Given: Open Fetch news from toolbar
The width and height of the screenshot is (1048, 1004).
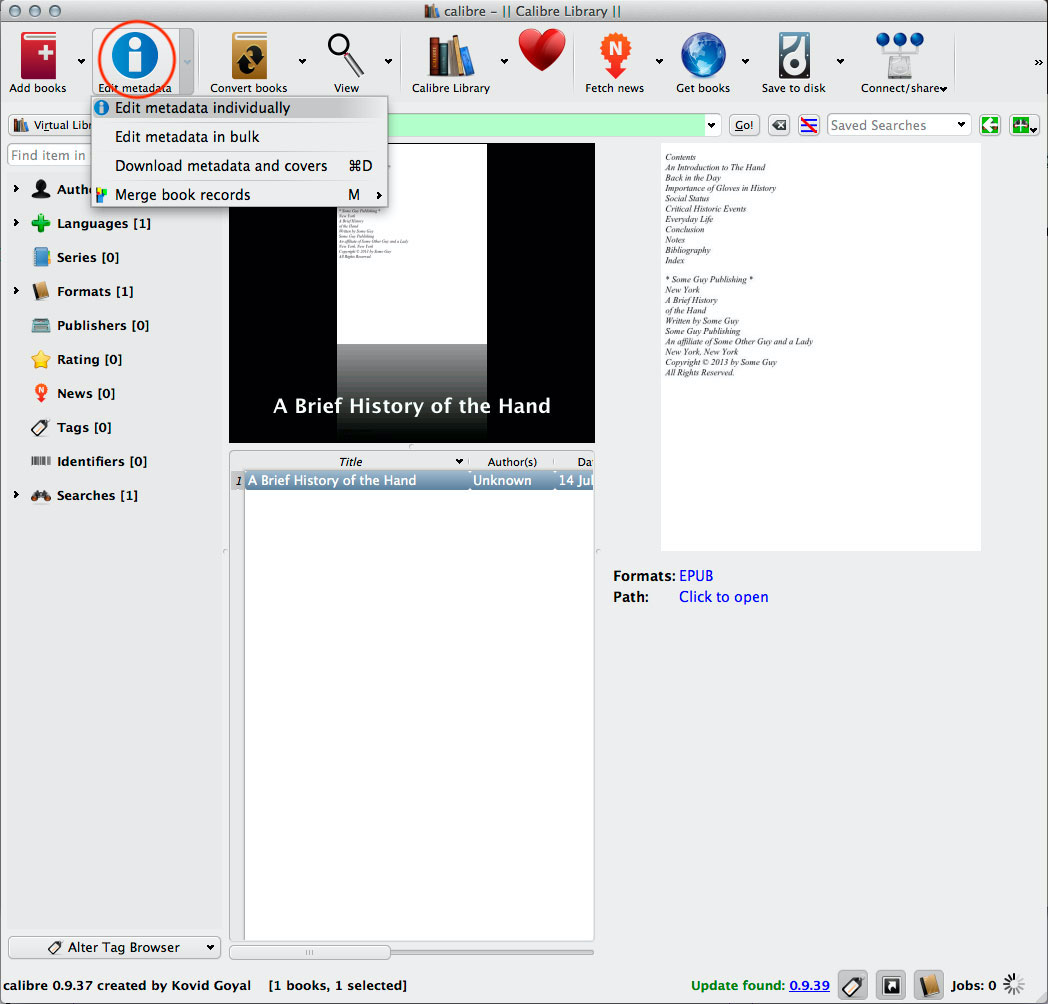Looking at the screenshot, I should coord(614,56).
